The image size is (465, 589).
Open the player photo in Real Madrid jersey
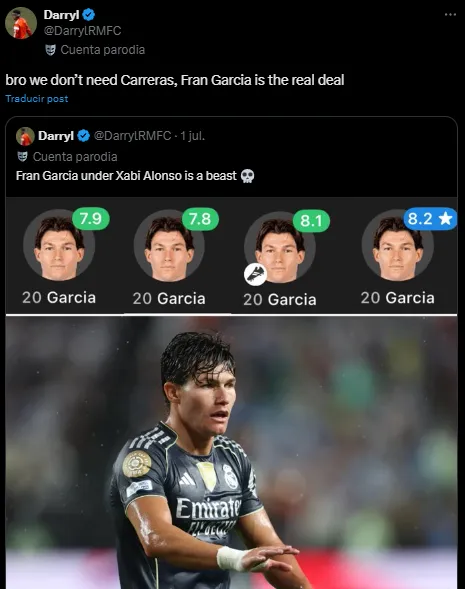click(x=231, y=452)
